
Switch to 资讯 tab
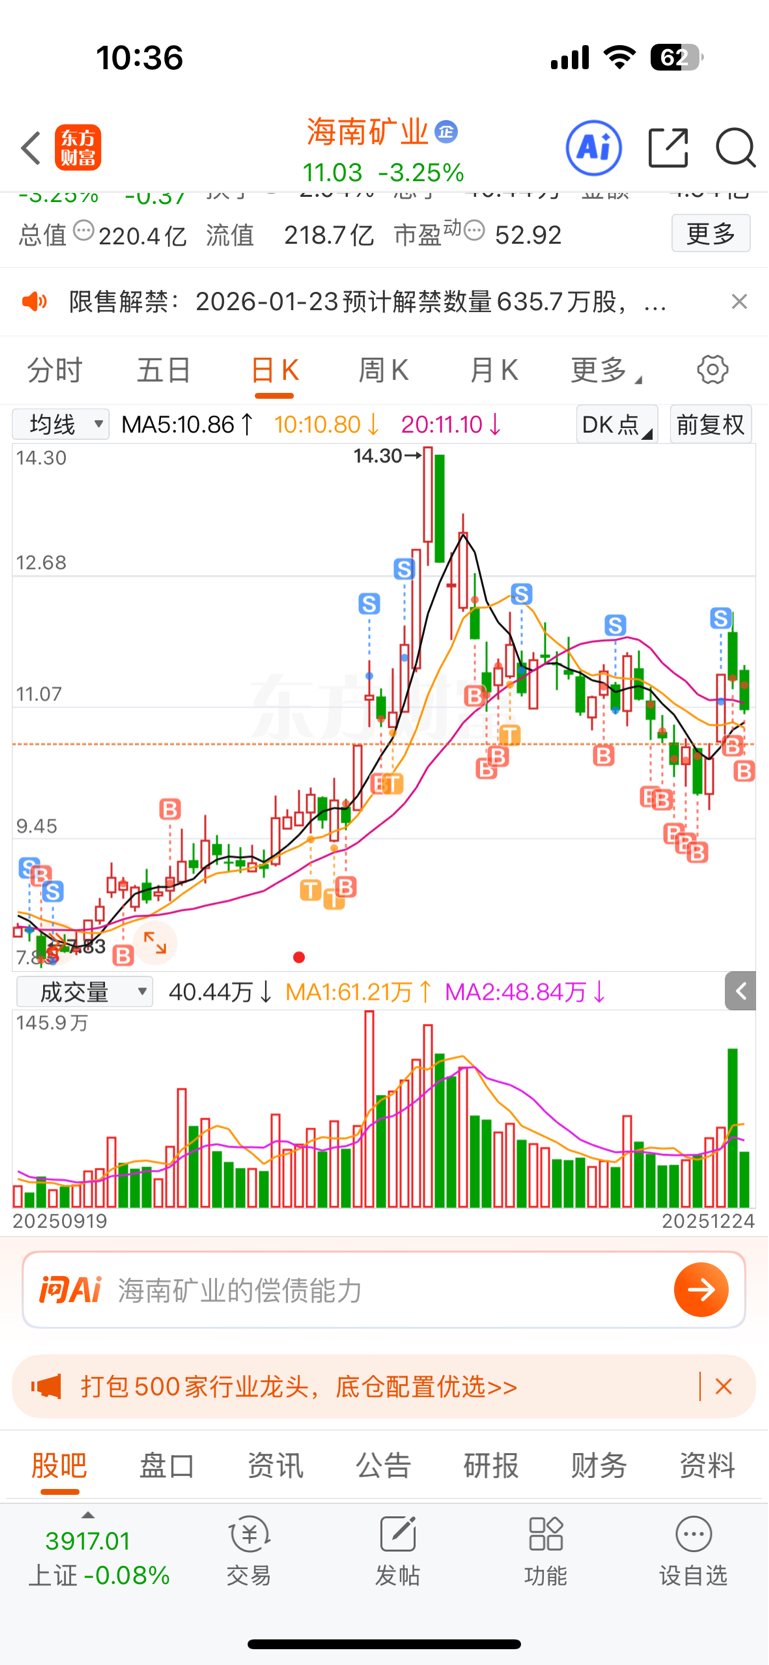click(x=275, y=1465)
